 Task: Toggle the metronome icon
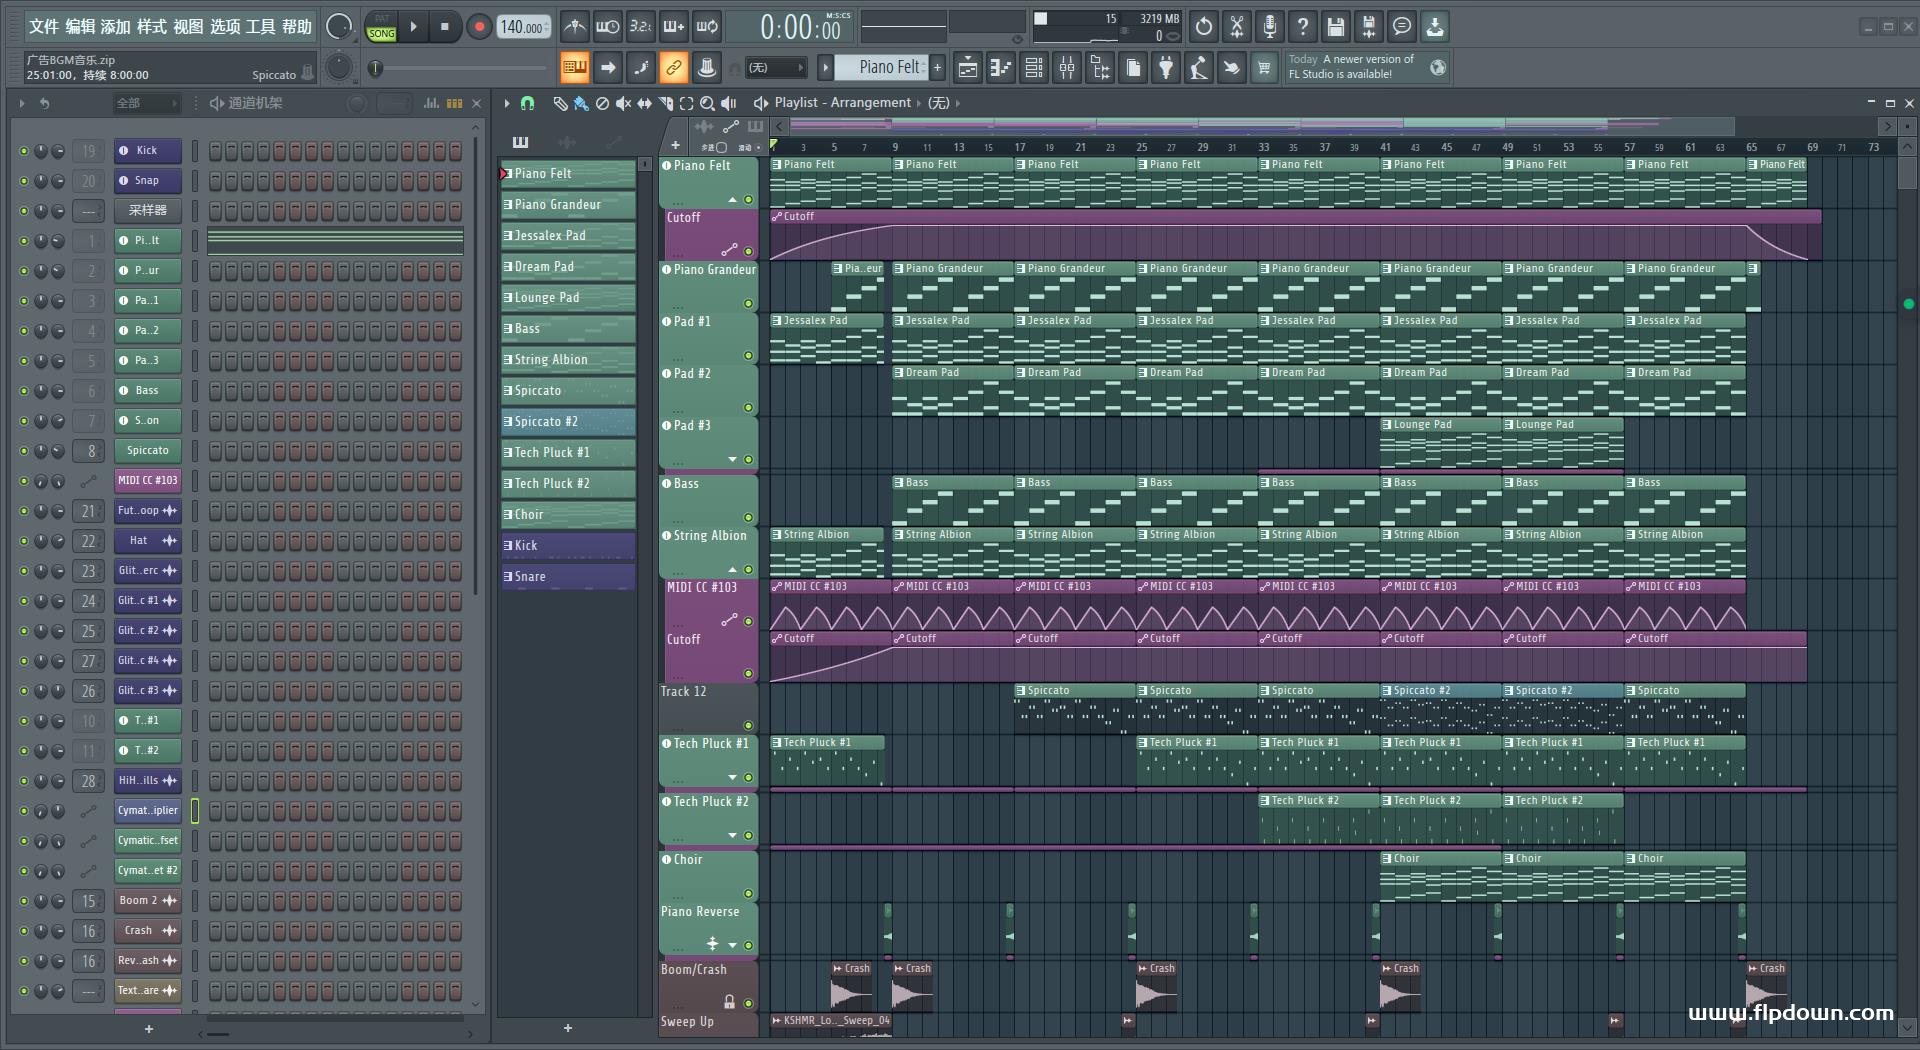click(574, 27)
